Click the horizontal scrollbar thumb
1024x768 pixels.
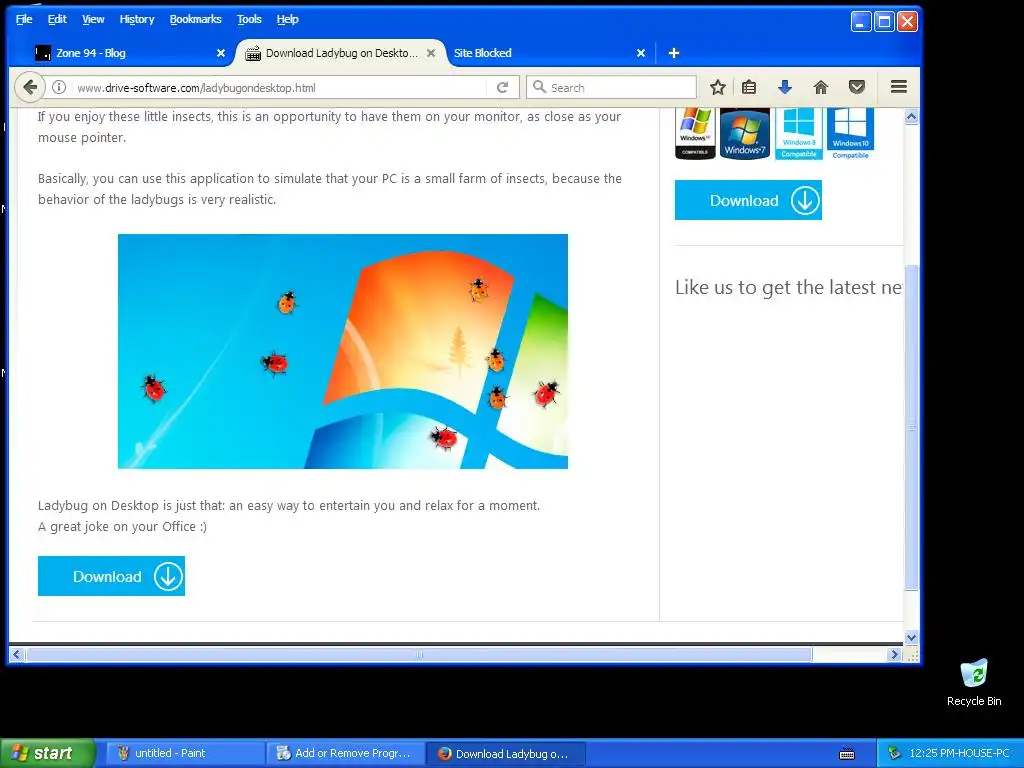(419, 654)
